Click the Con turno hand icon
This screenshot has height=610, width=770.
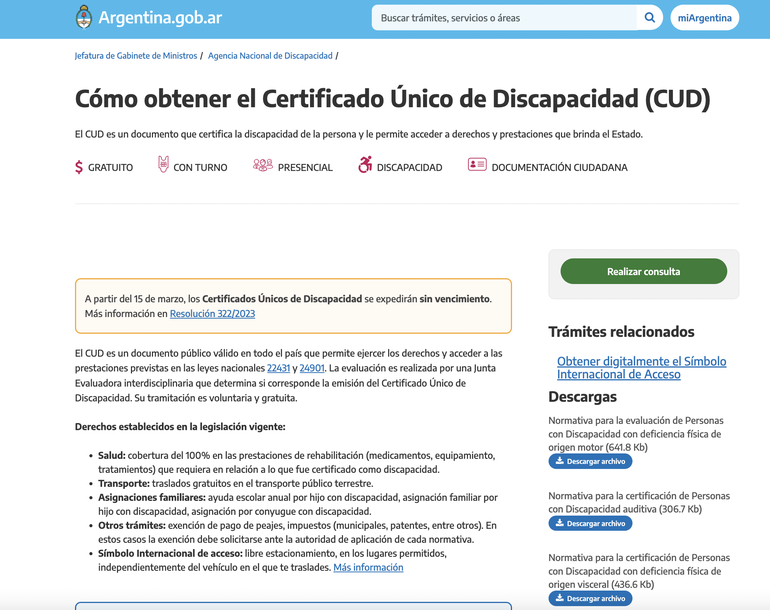163,164
